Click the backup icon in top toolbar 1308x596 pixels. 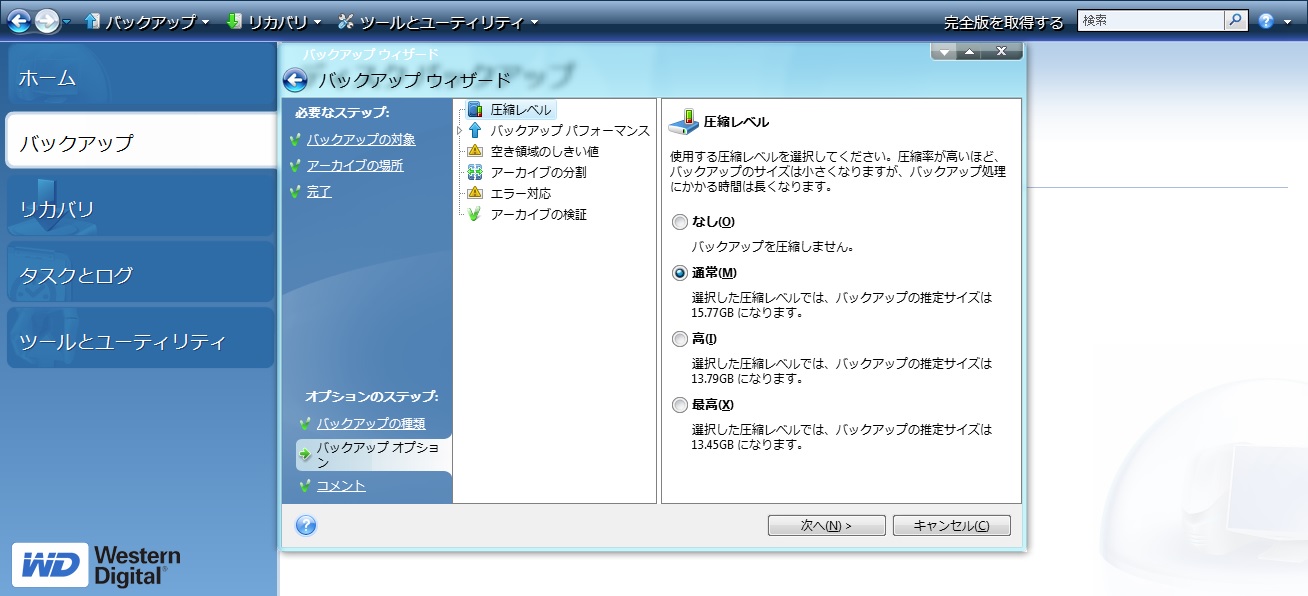click(93, 21)
